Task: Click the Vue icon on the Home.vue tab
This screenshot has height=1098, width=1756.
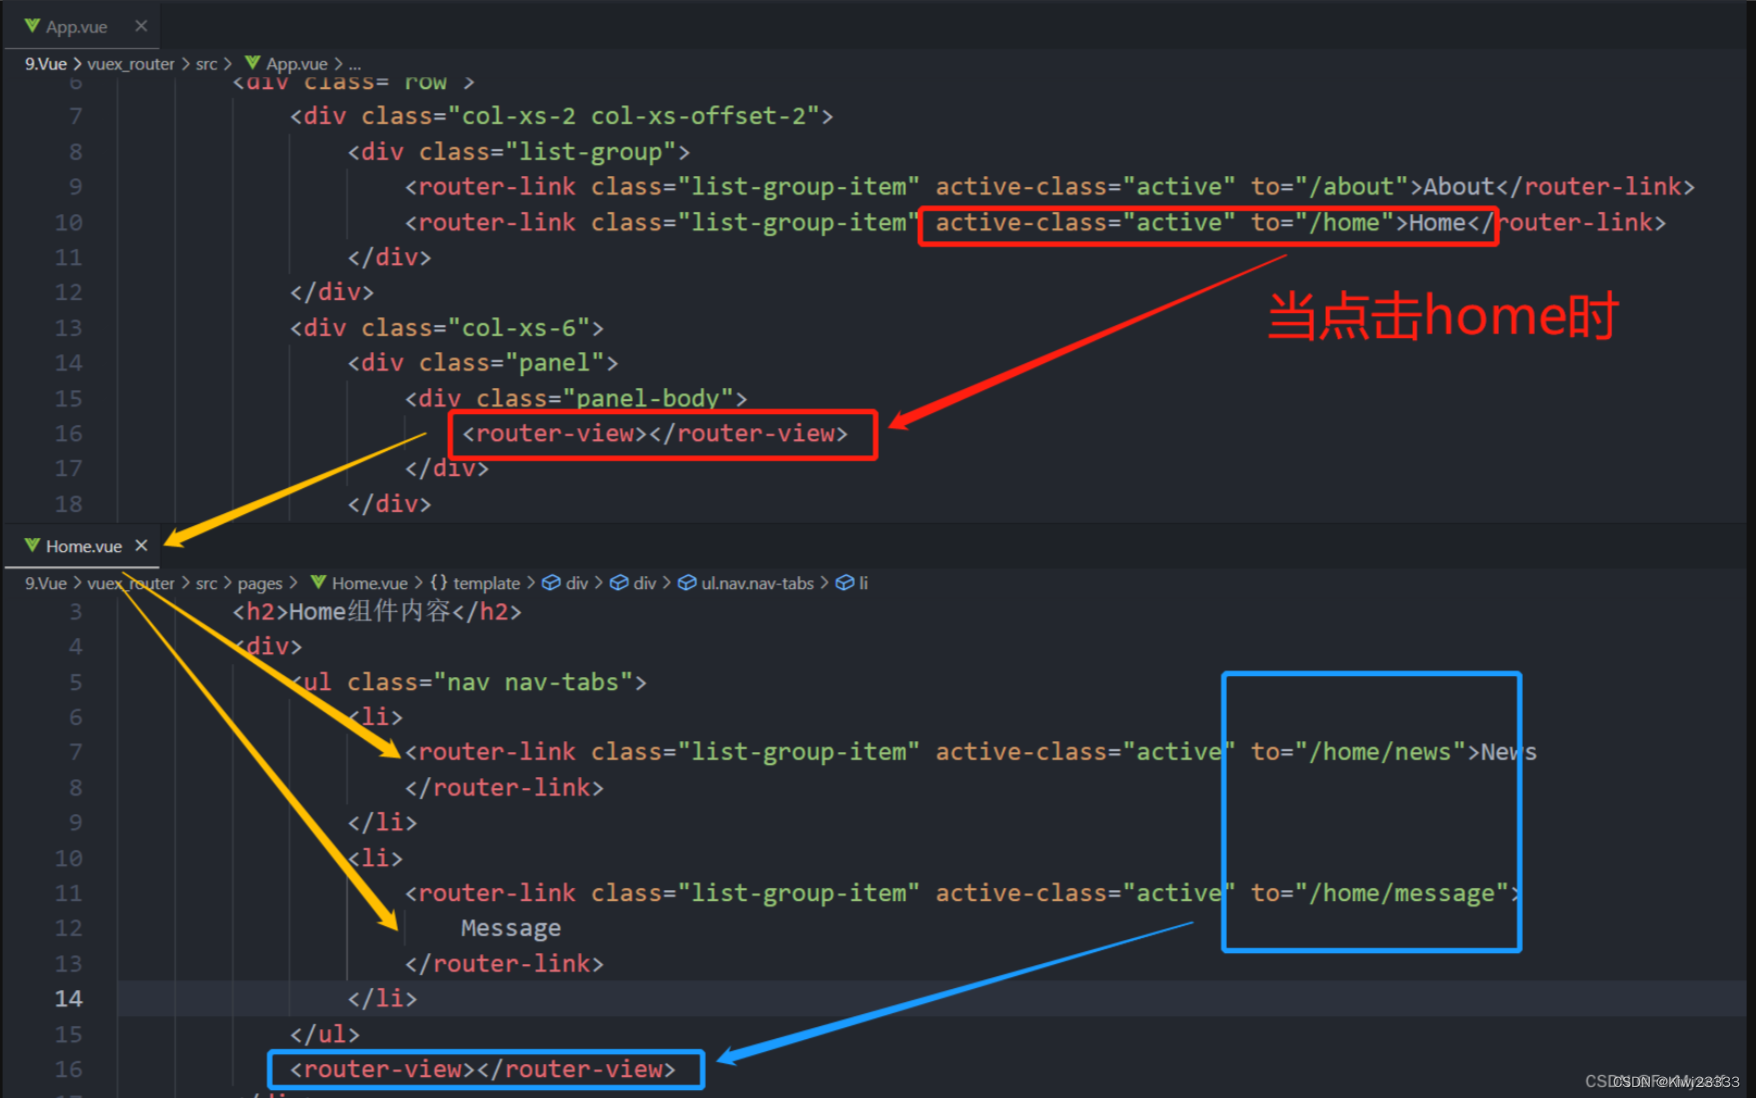Action: tap(32, 546)
